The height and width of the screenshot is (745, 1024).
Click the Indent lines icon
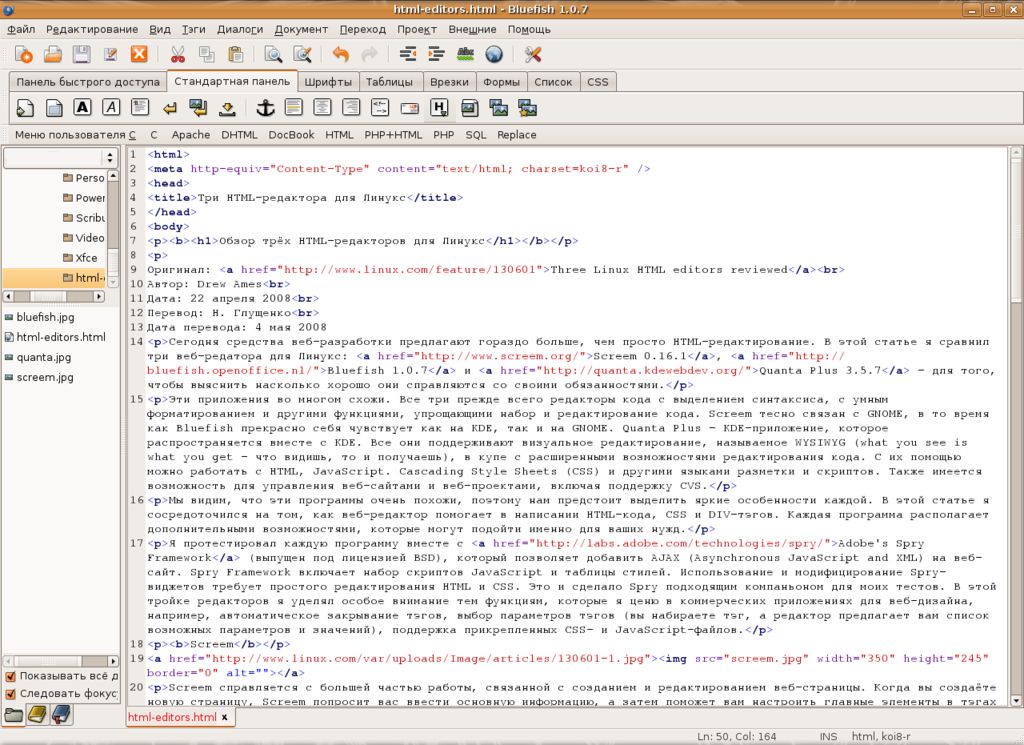[436, 55]
